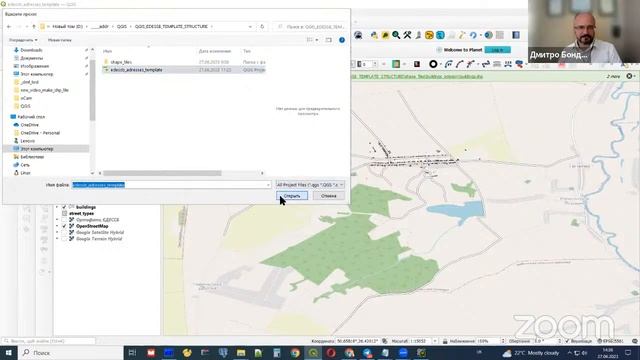640x360 pixels.
Task: Sort the file list by the Имя column
Action: [107, 51]
